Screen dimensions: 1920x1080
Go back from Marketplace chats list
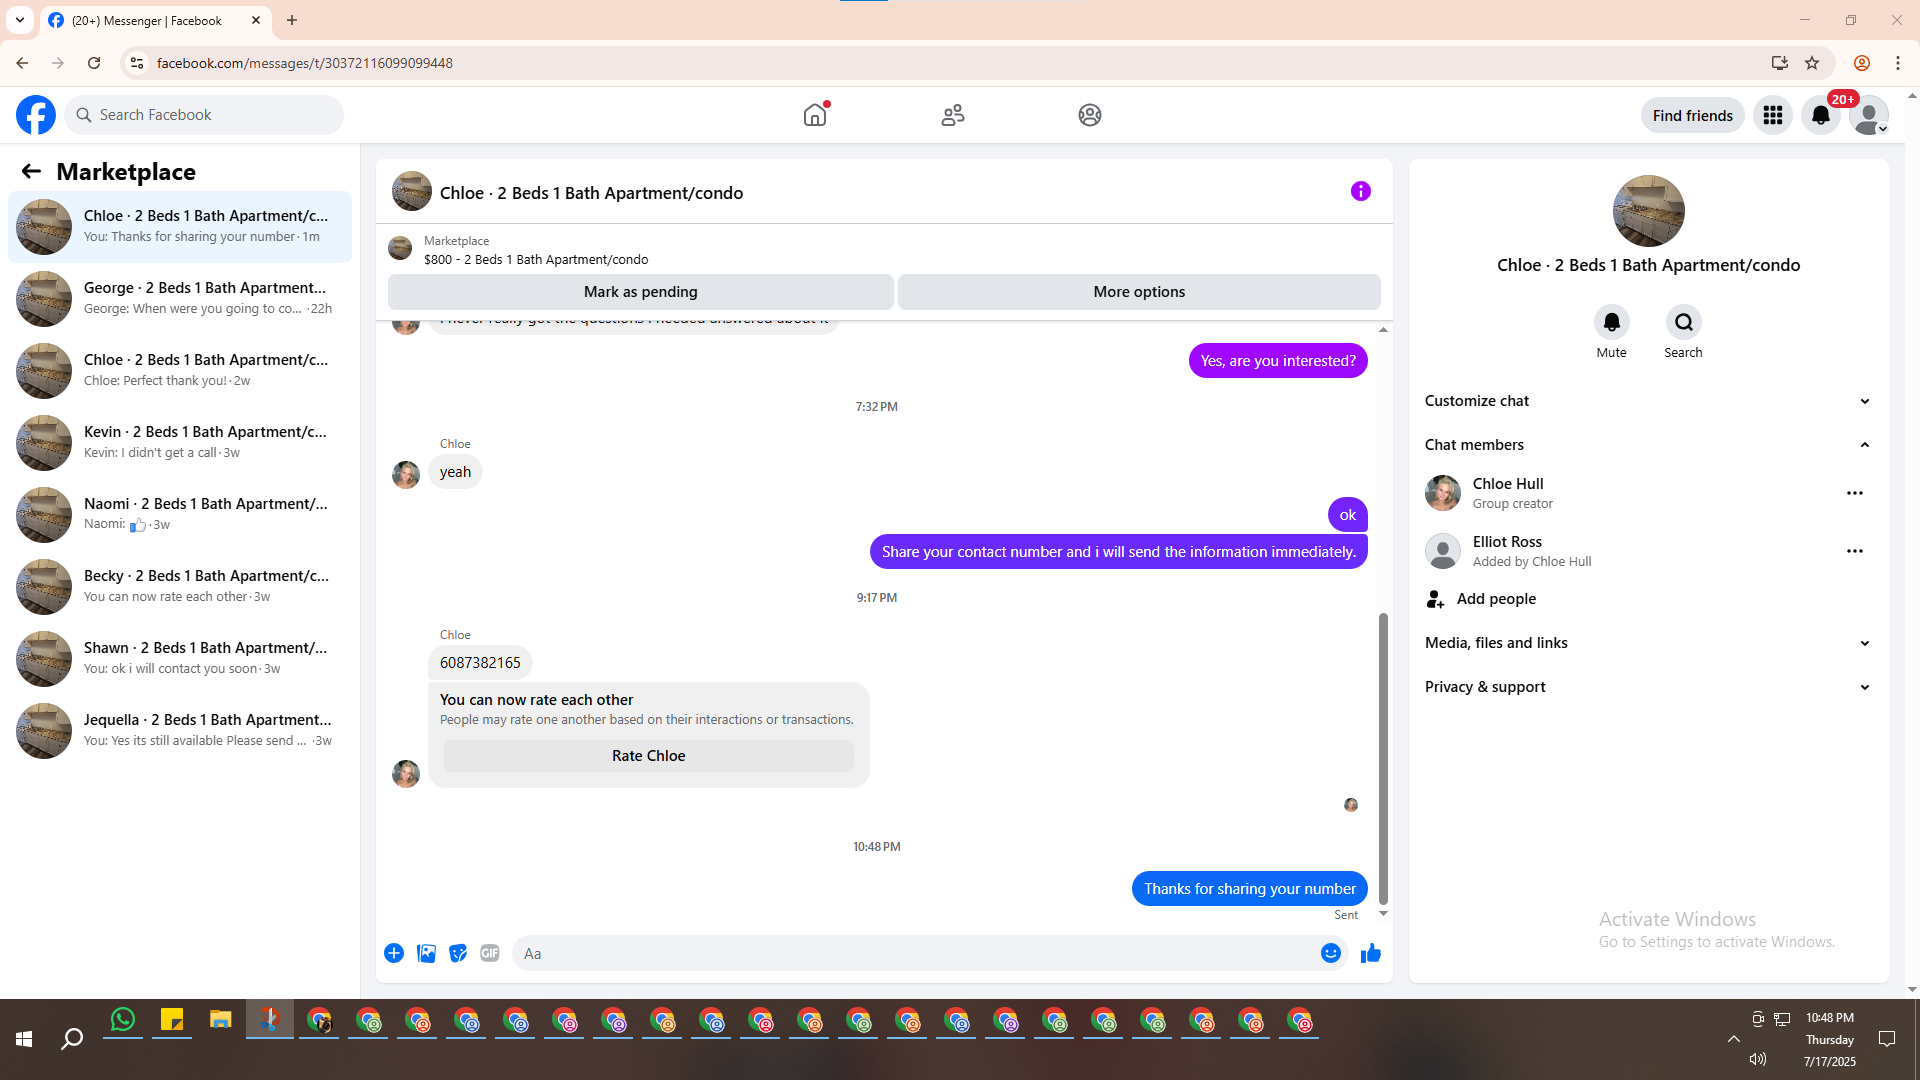(x=31, y=171)
